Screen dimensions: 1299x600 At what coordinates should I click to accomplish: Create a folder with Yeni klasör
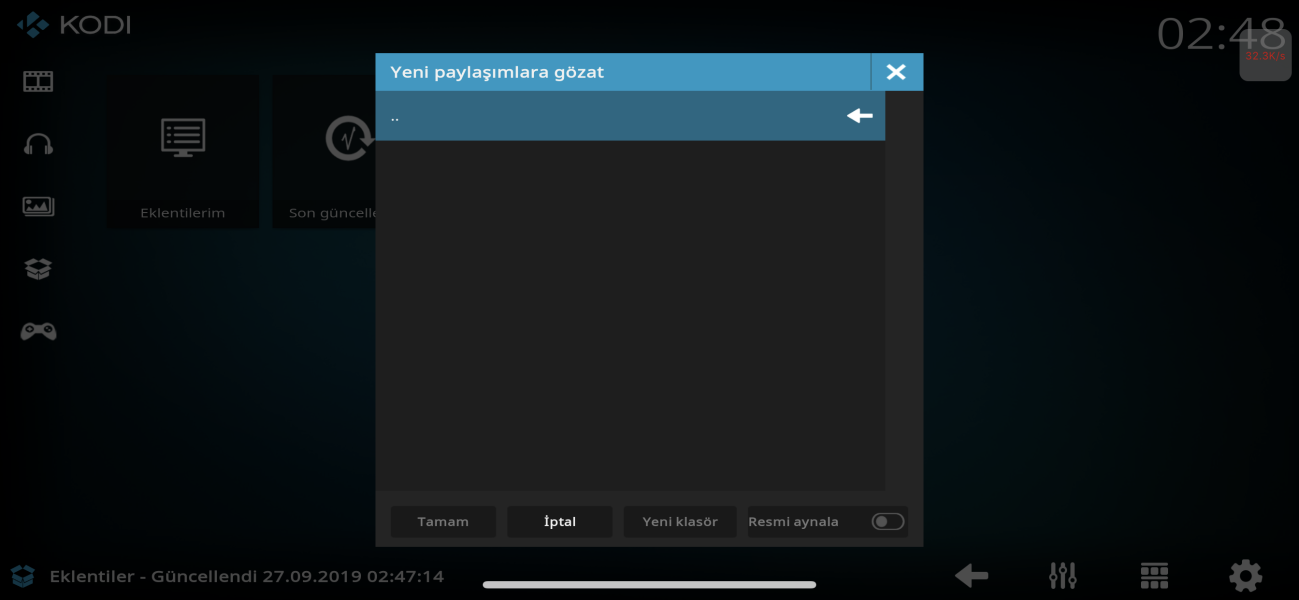[680, 521]
